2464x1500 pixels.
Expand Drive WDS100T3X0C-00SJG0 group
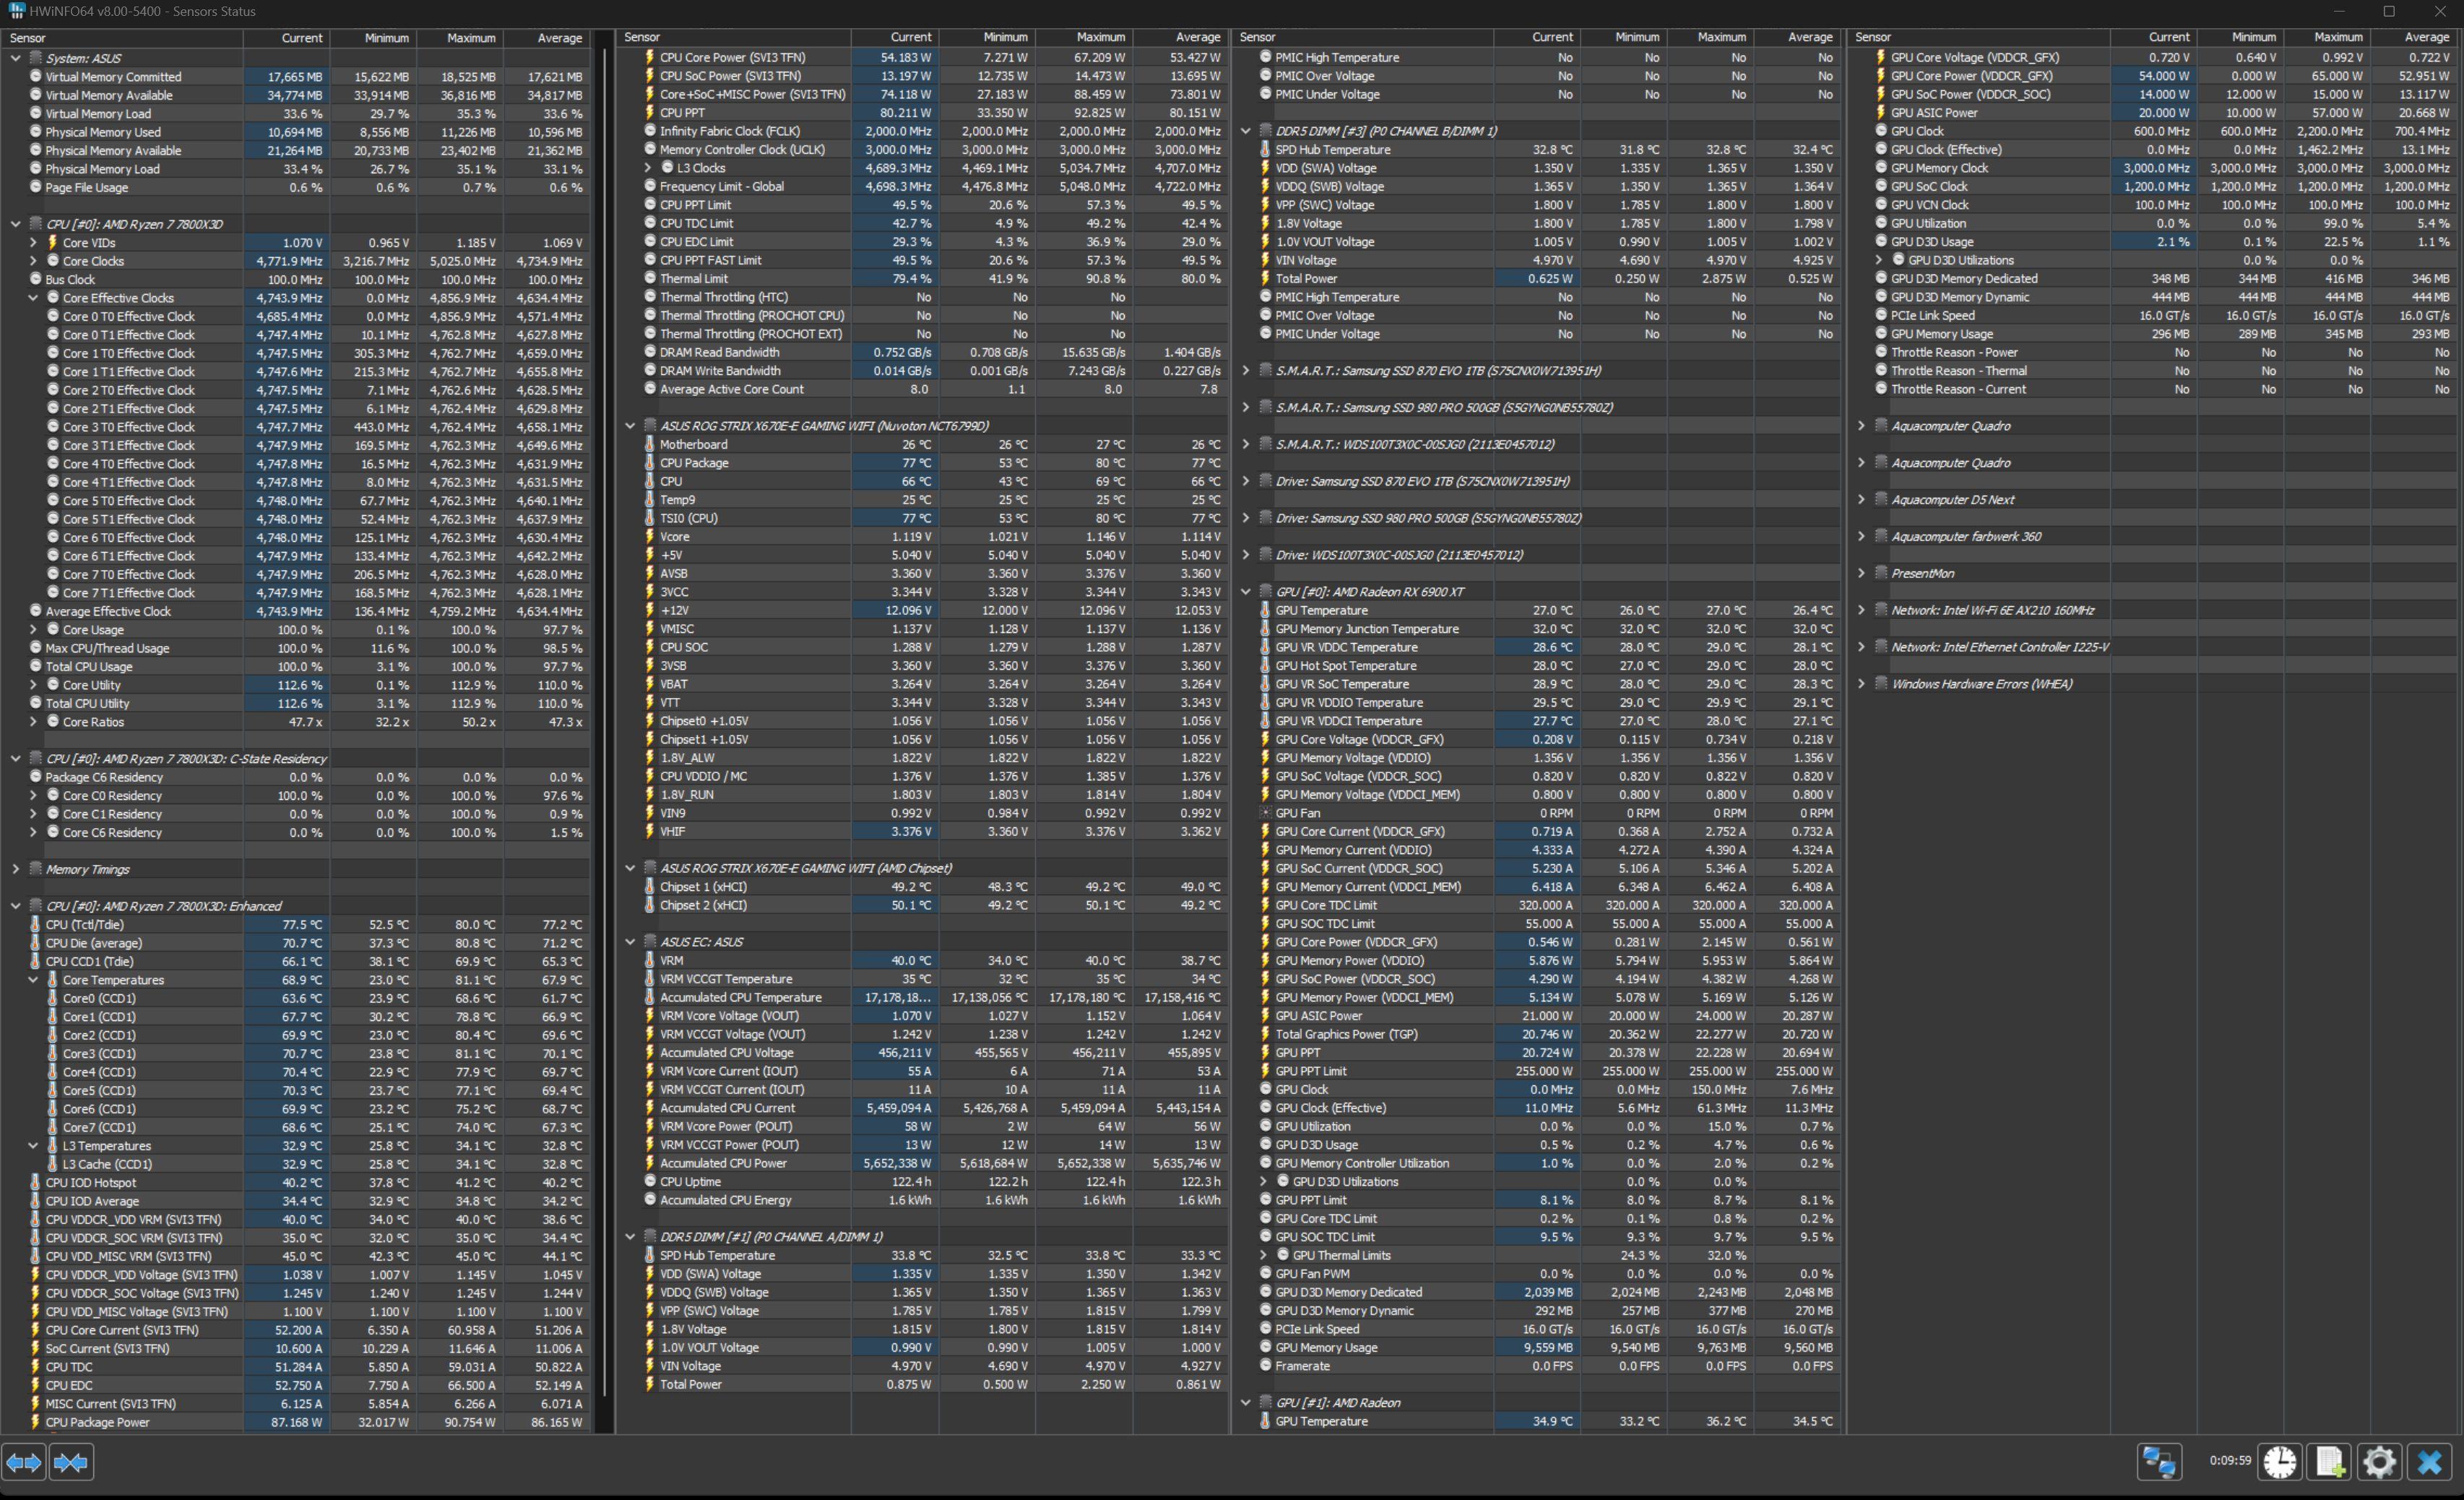[1246, 555]
